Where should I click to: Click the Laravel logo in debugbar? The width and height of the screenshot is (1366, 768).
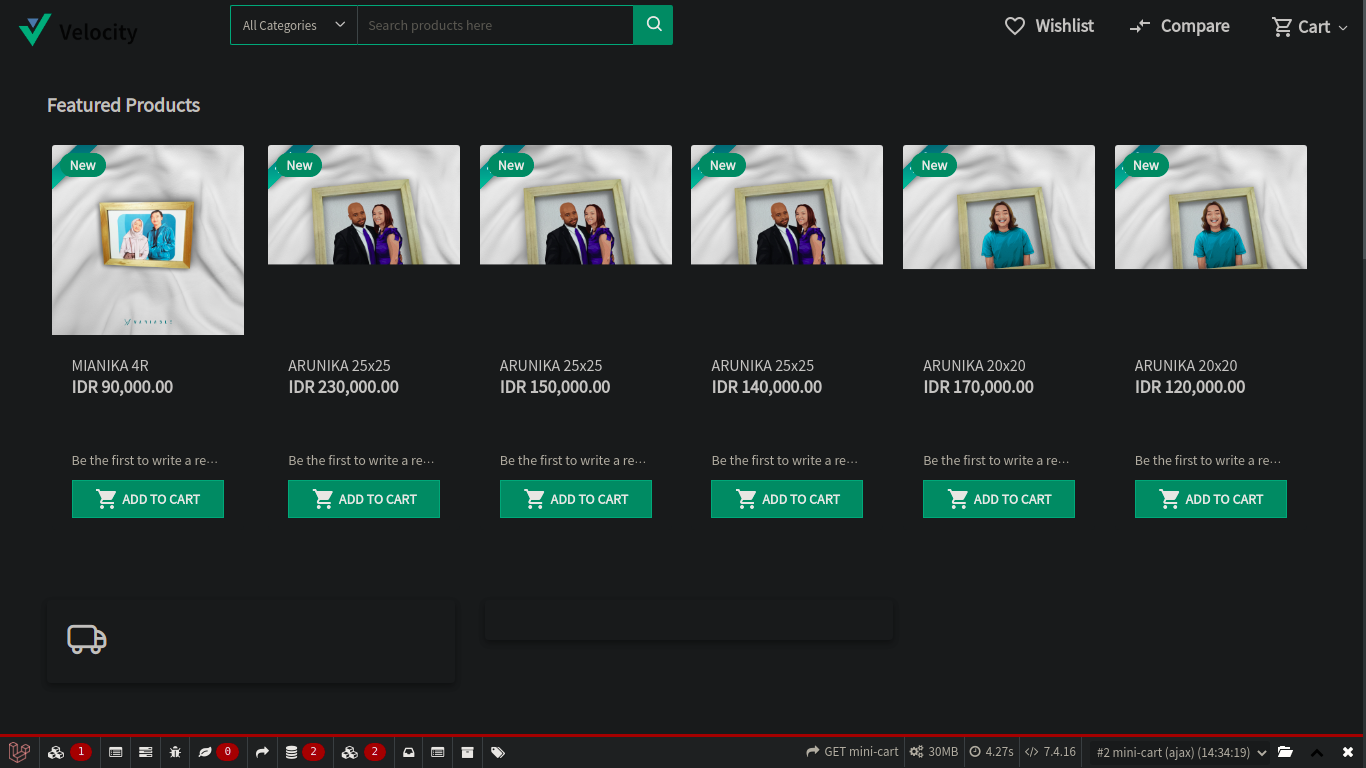coord(19,752)
